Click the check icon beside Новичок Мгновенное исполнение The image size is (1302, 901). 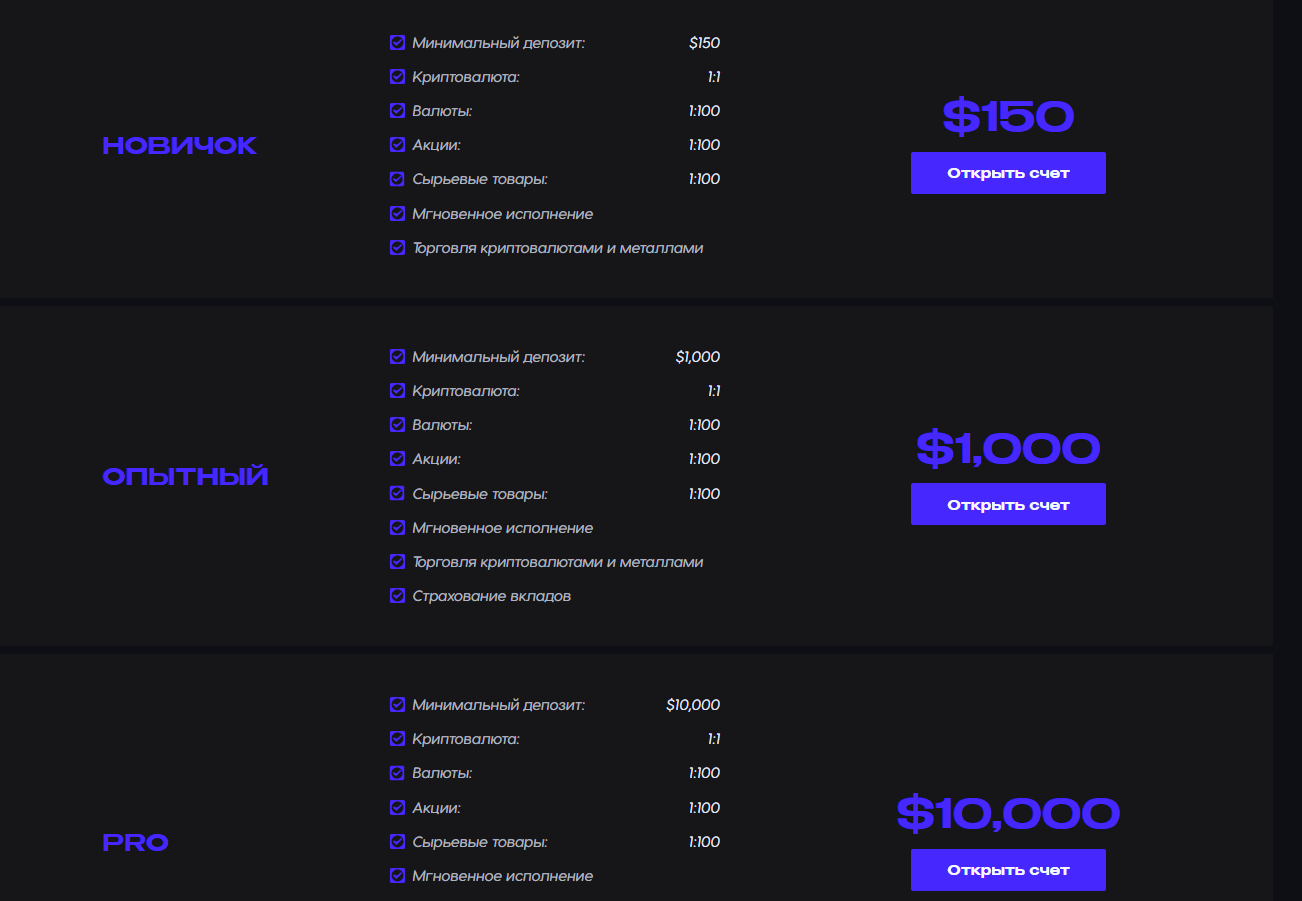[x=397, y=214]
